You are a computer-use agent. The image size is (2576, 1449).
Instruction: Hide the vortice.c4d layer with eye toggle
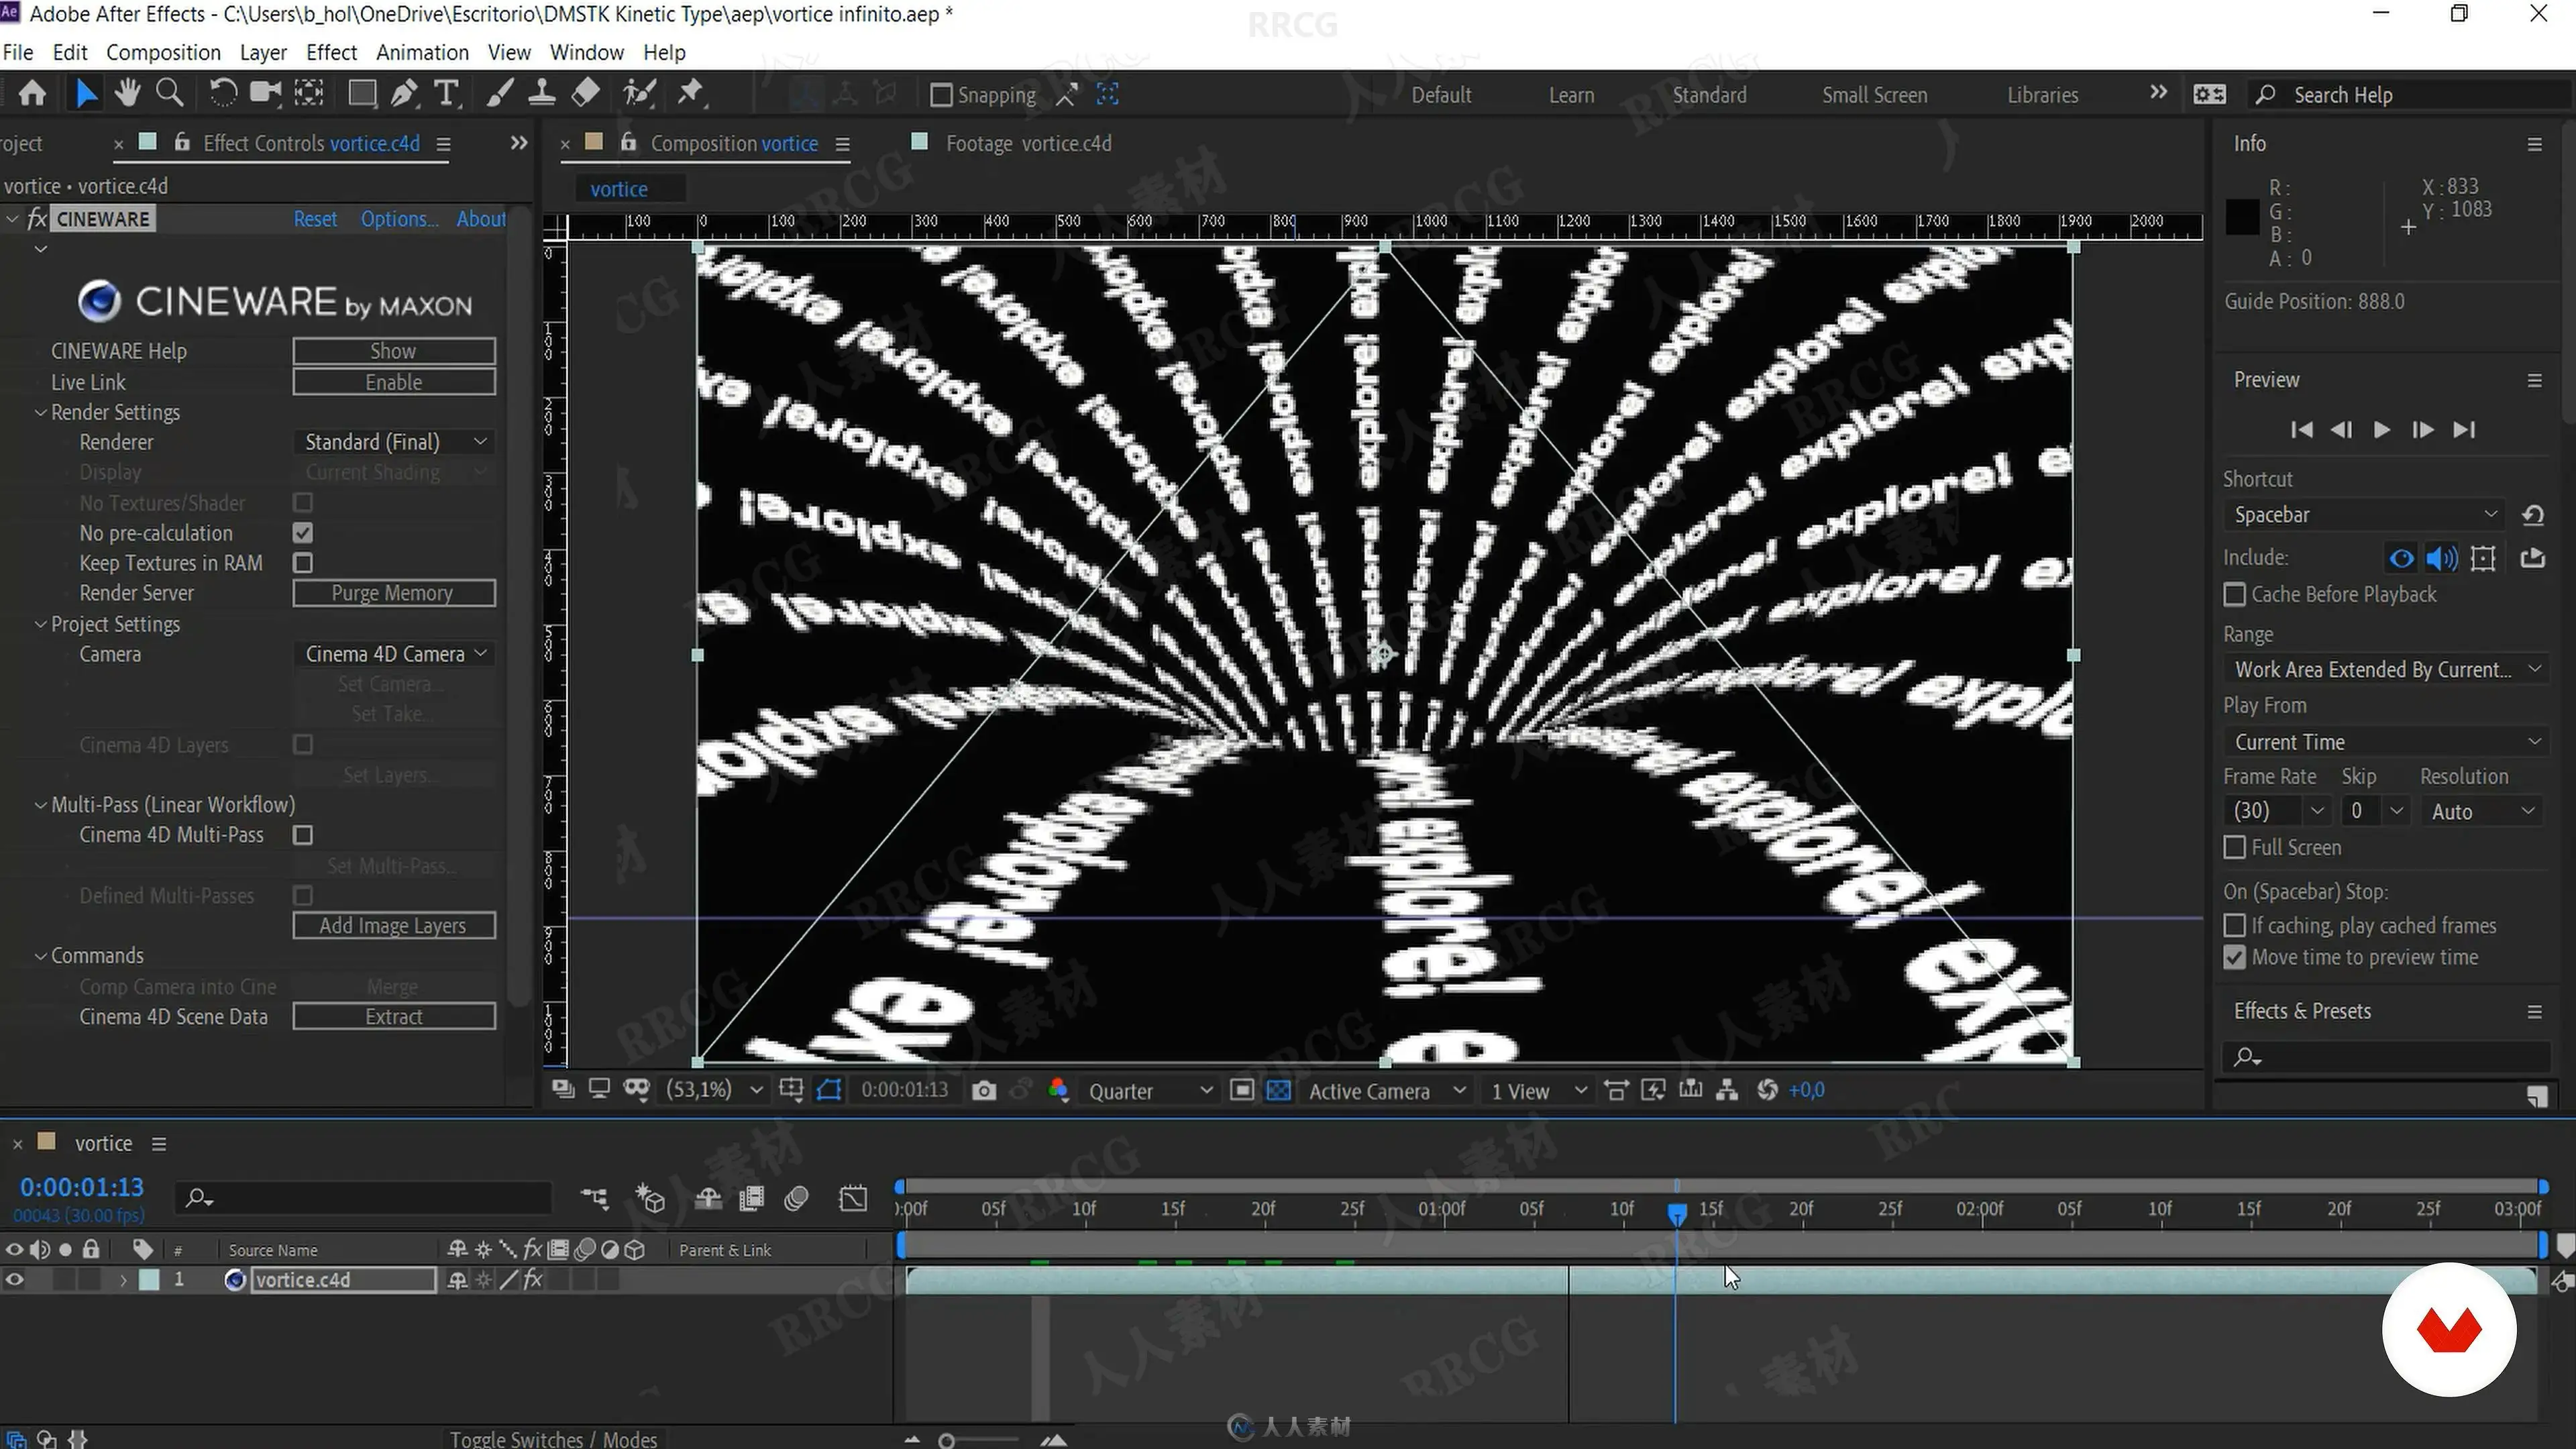coord(14,1280)
